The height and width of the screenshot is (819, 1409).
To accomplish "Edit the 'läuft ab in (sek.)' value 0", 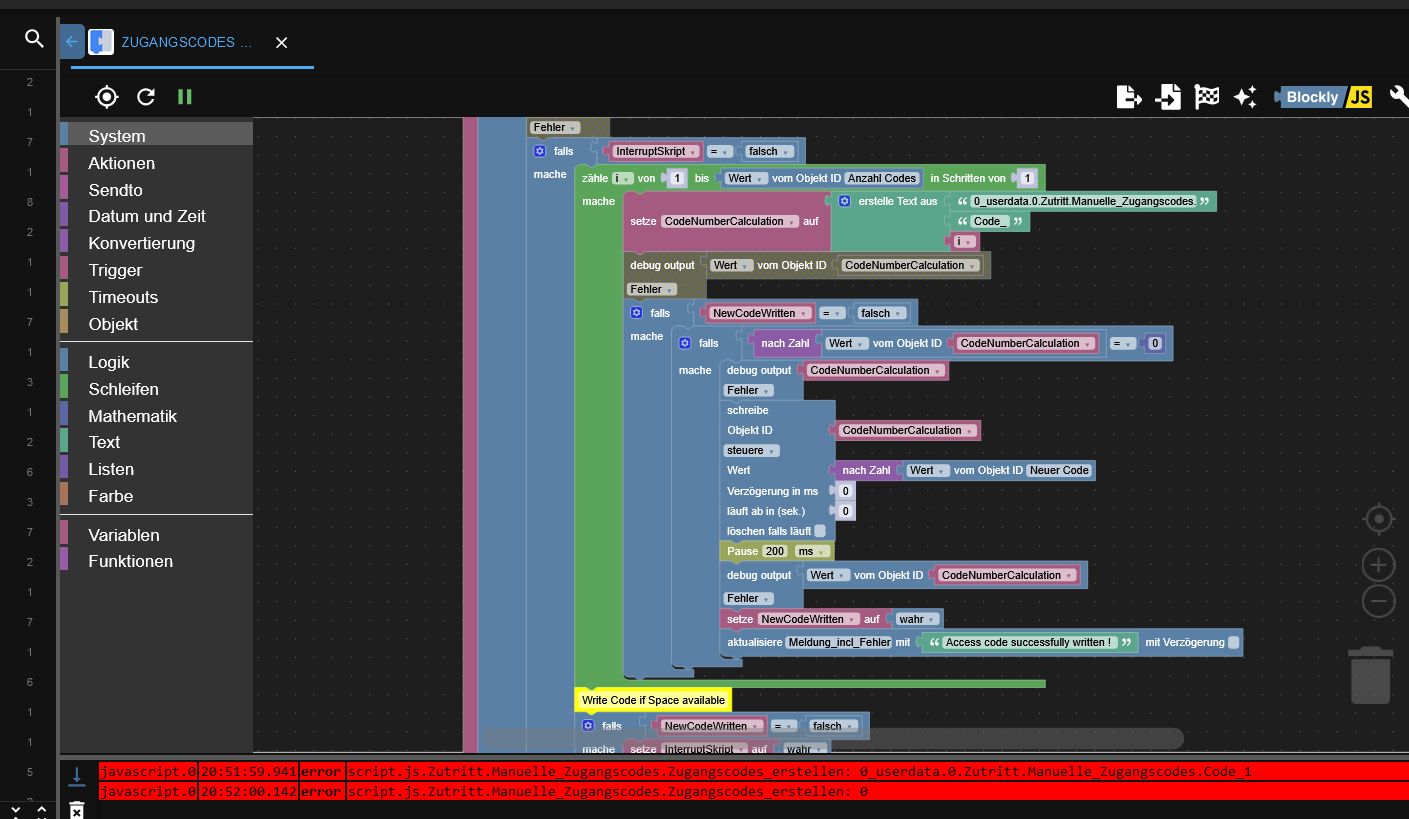I will pyautogui.click(x=845, y=511).
